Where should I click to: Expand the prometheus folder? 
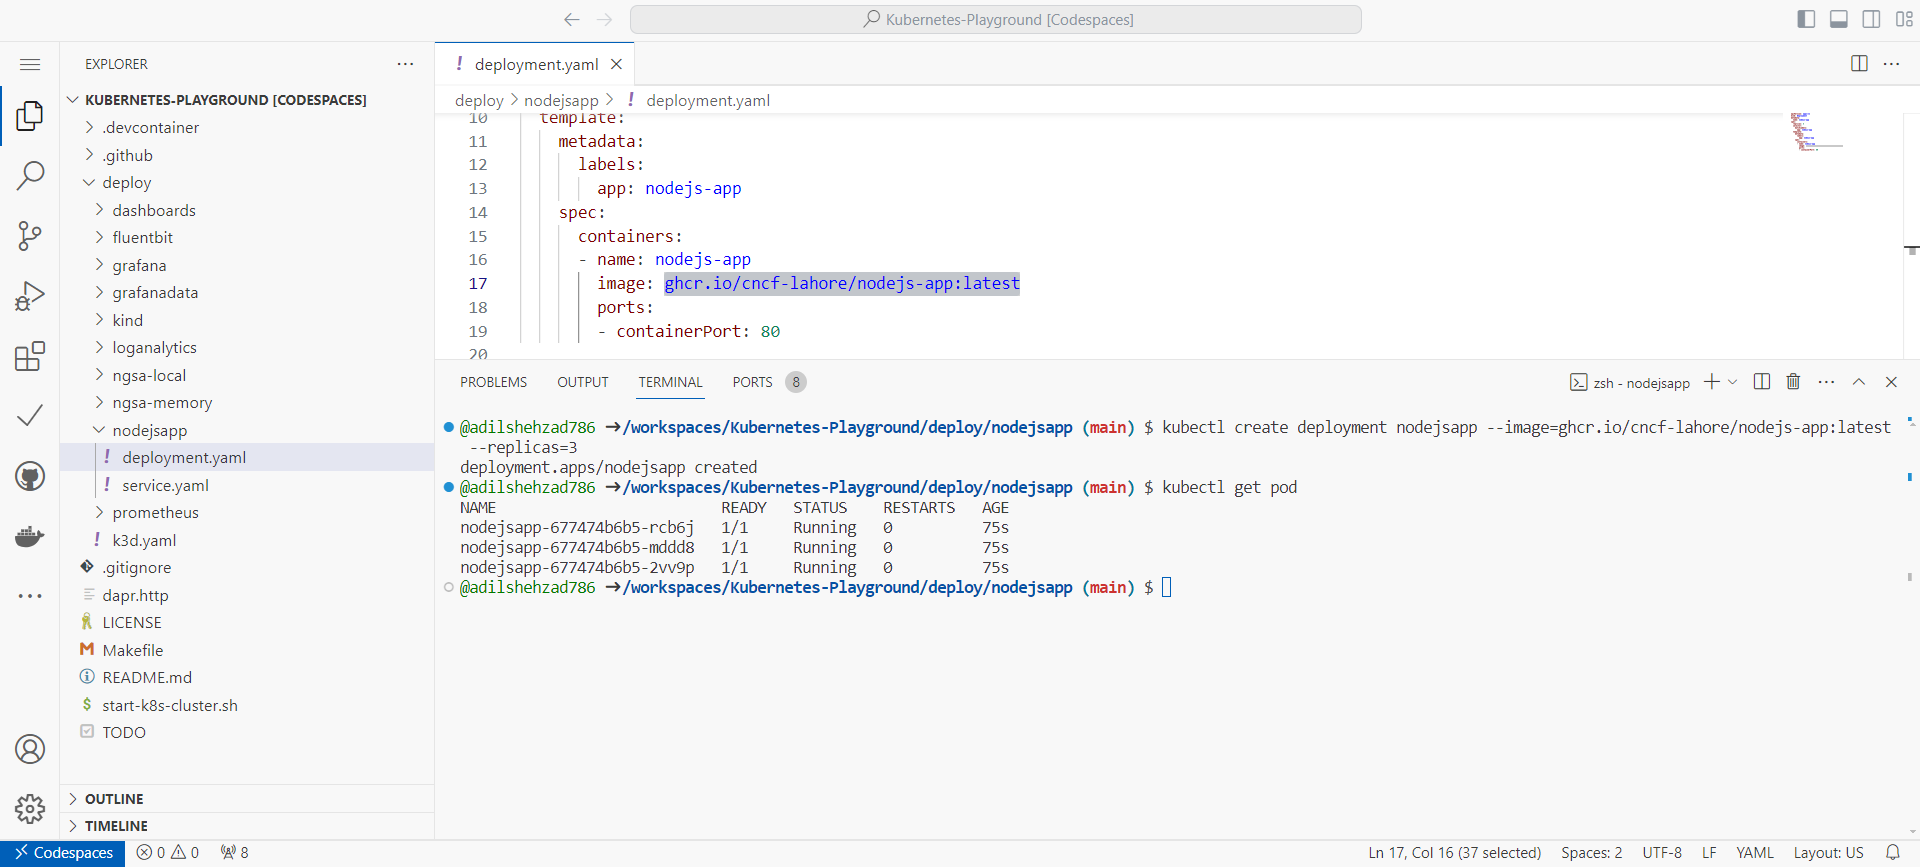click(100, 512)
